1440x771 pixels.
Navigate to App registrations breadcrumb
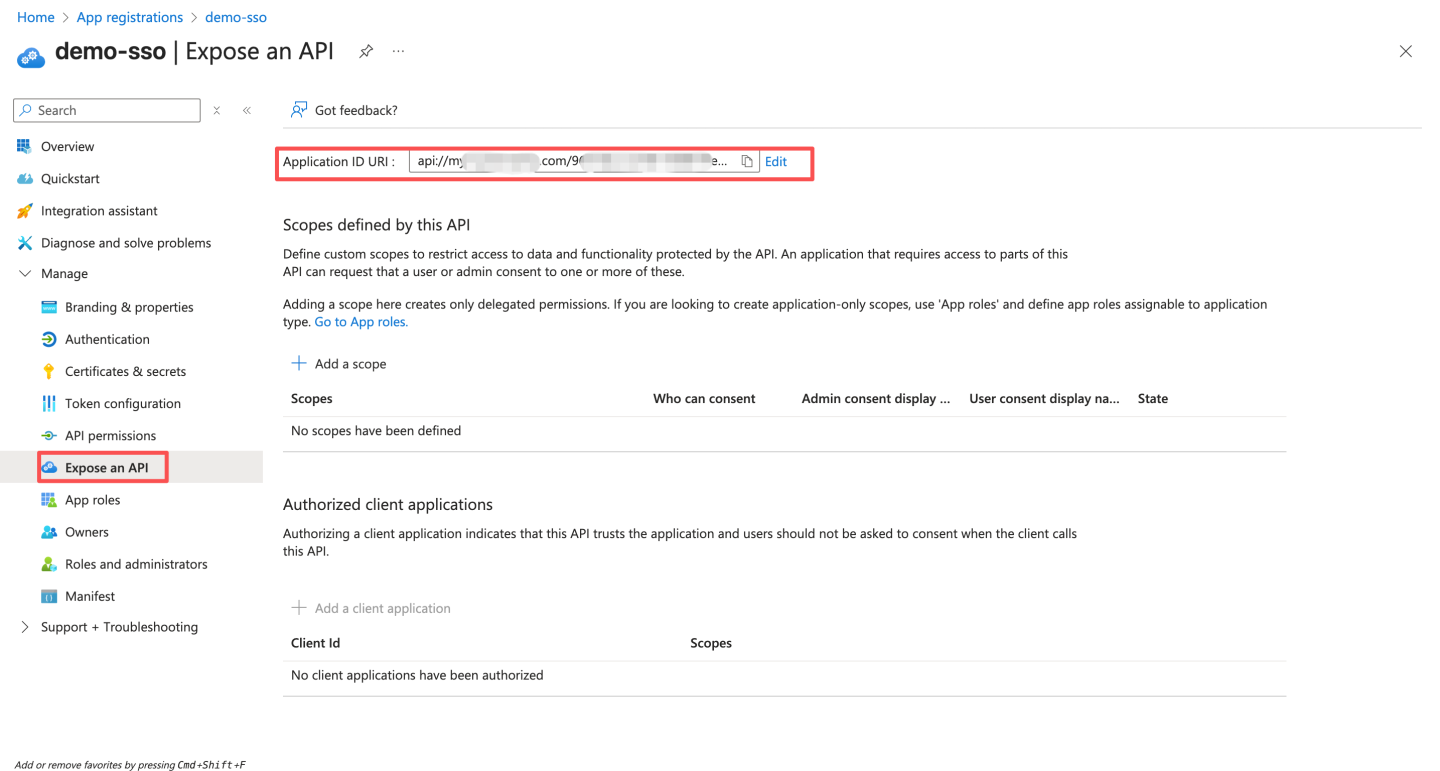click(130, 17)
